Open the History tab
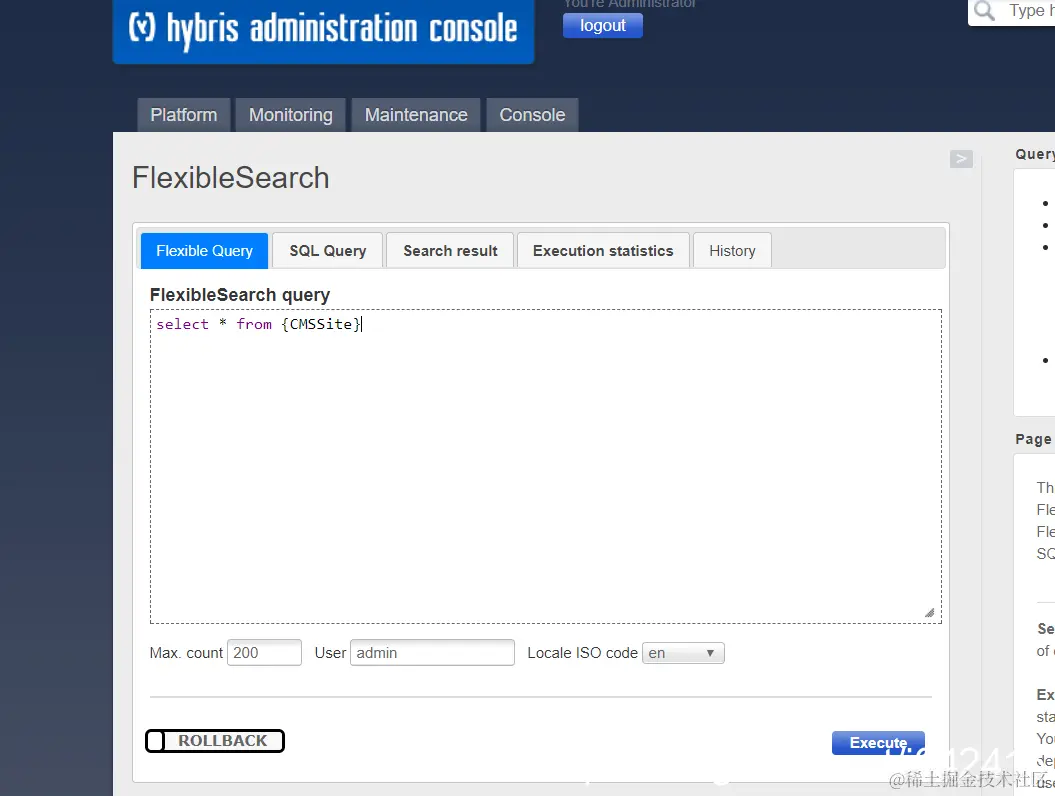 pyautogui.click(x=732, y=251)
